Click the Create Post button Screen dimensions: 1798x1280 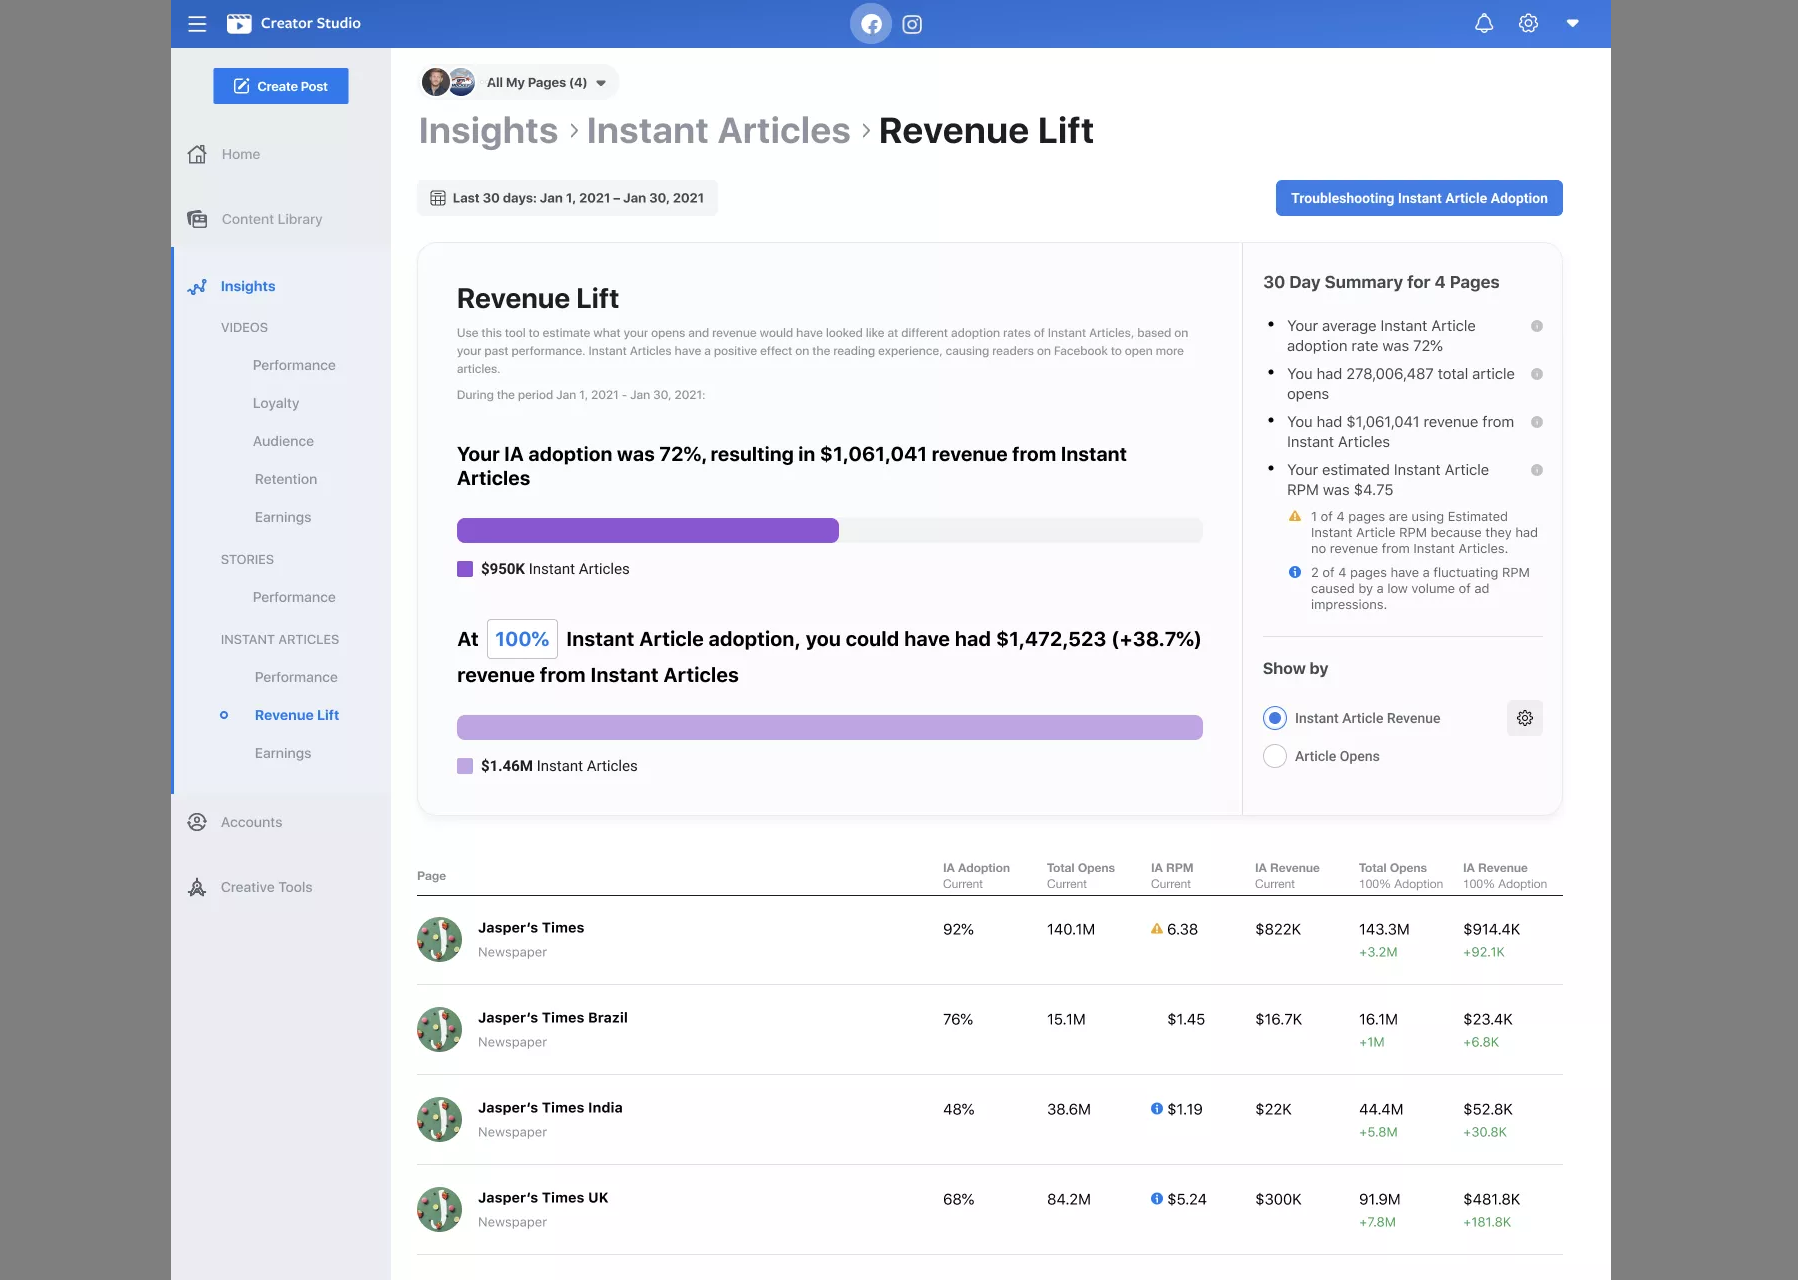tap(281, 86)
